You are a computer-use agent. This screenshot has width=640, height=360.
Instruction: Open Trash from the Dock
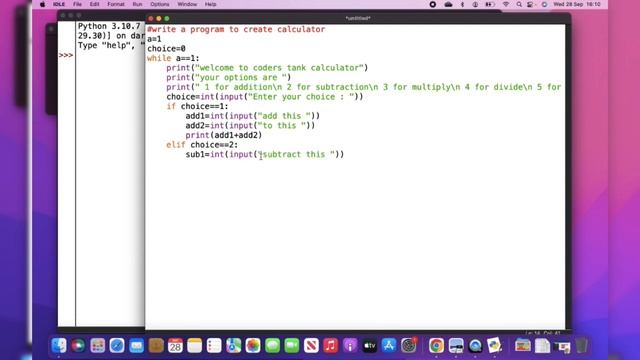[x=582, y=346]
